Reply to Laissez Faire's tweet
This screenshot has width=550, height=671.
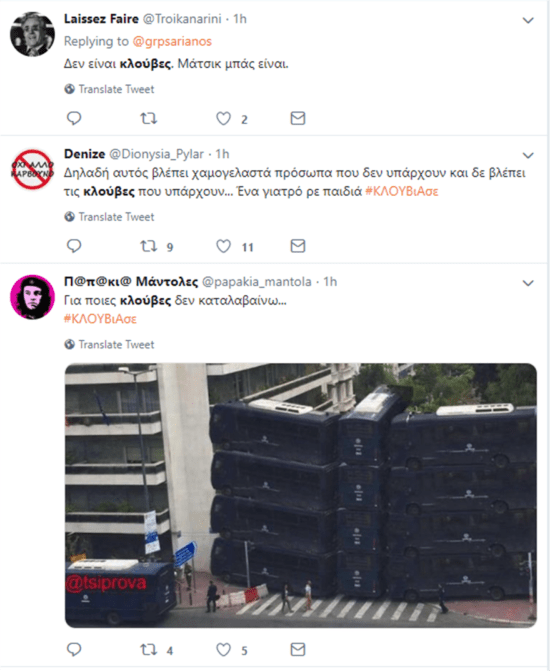coord(74,118)
